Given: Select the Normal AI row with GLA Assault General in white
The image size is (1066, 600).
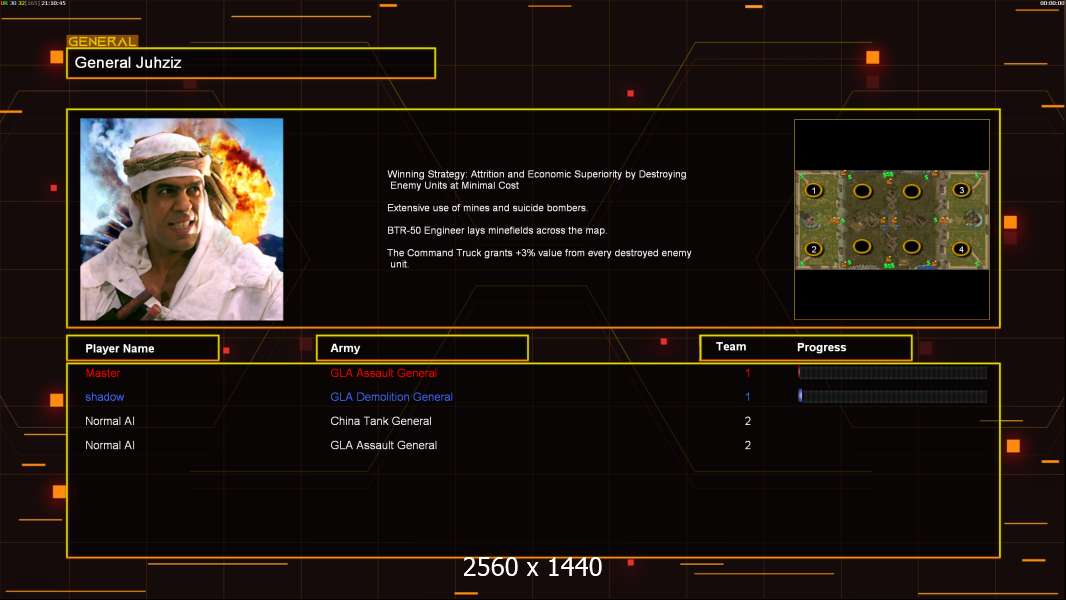Looking at the screenshot, I should click(x=533, y=445).
